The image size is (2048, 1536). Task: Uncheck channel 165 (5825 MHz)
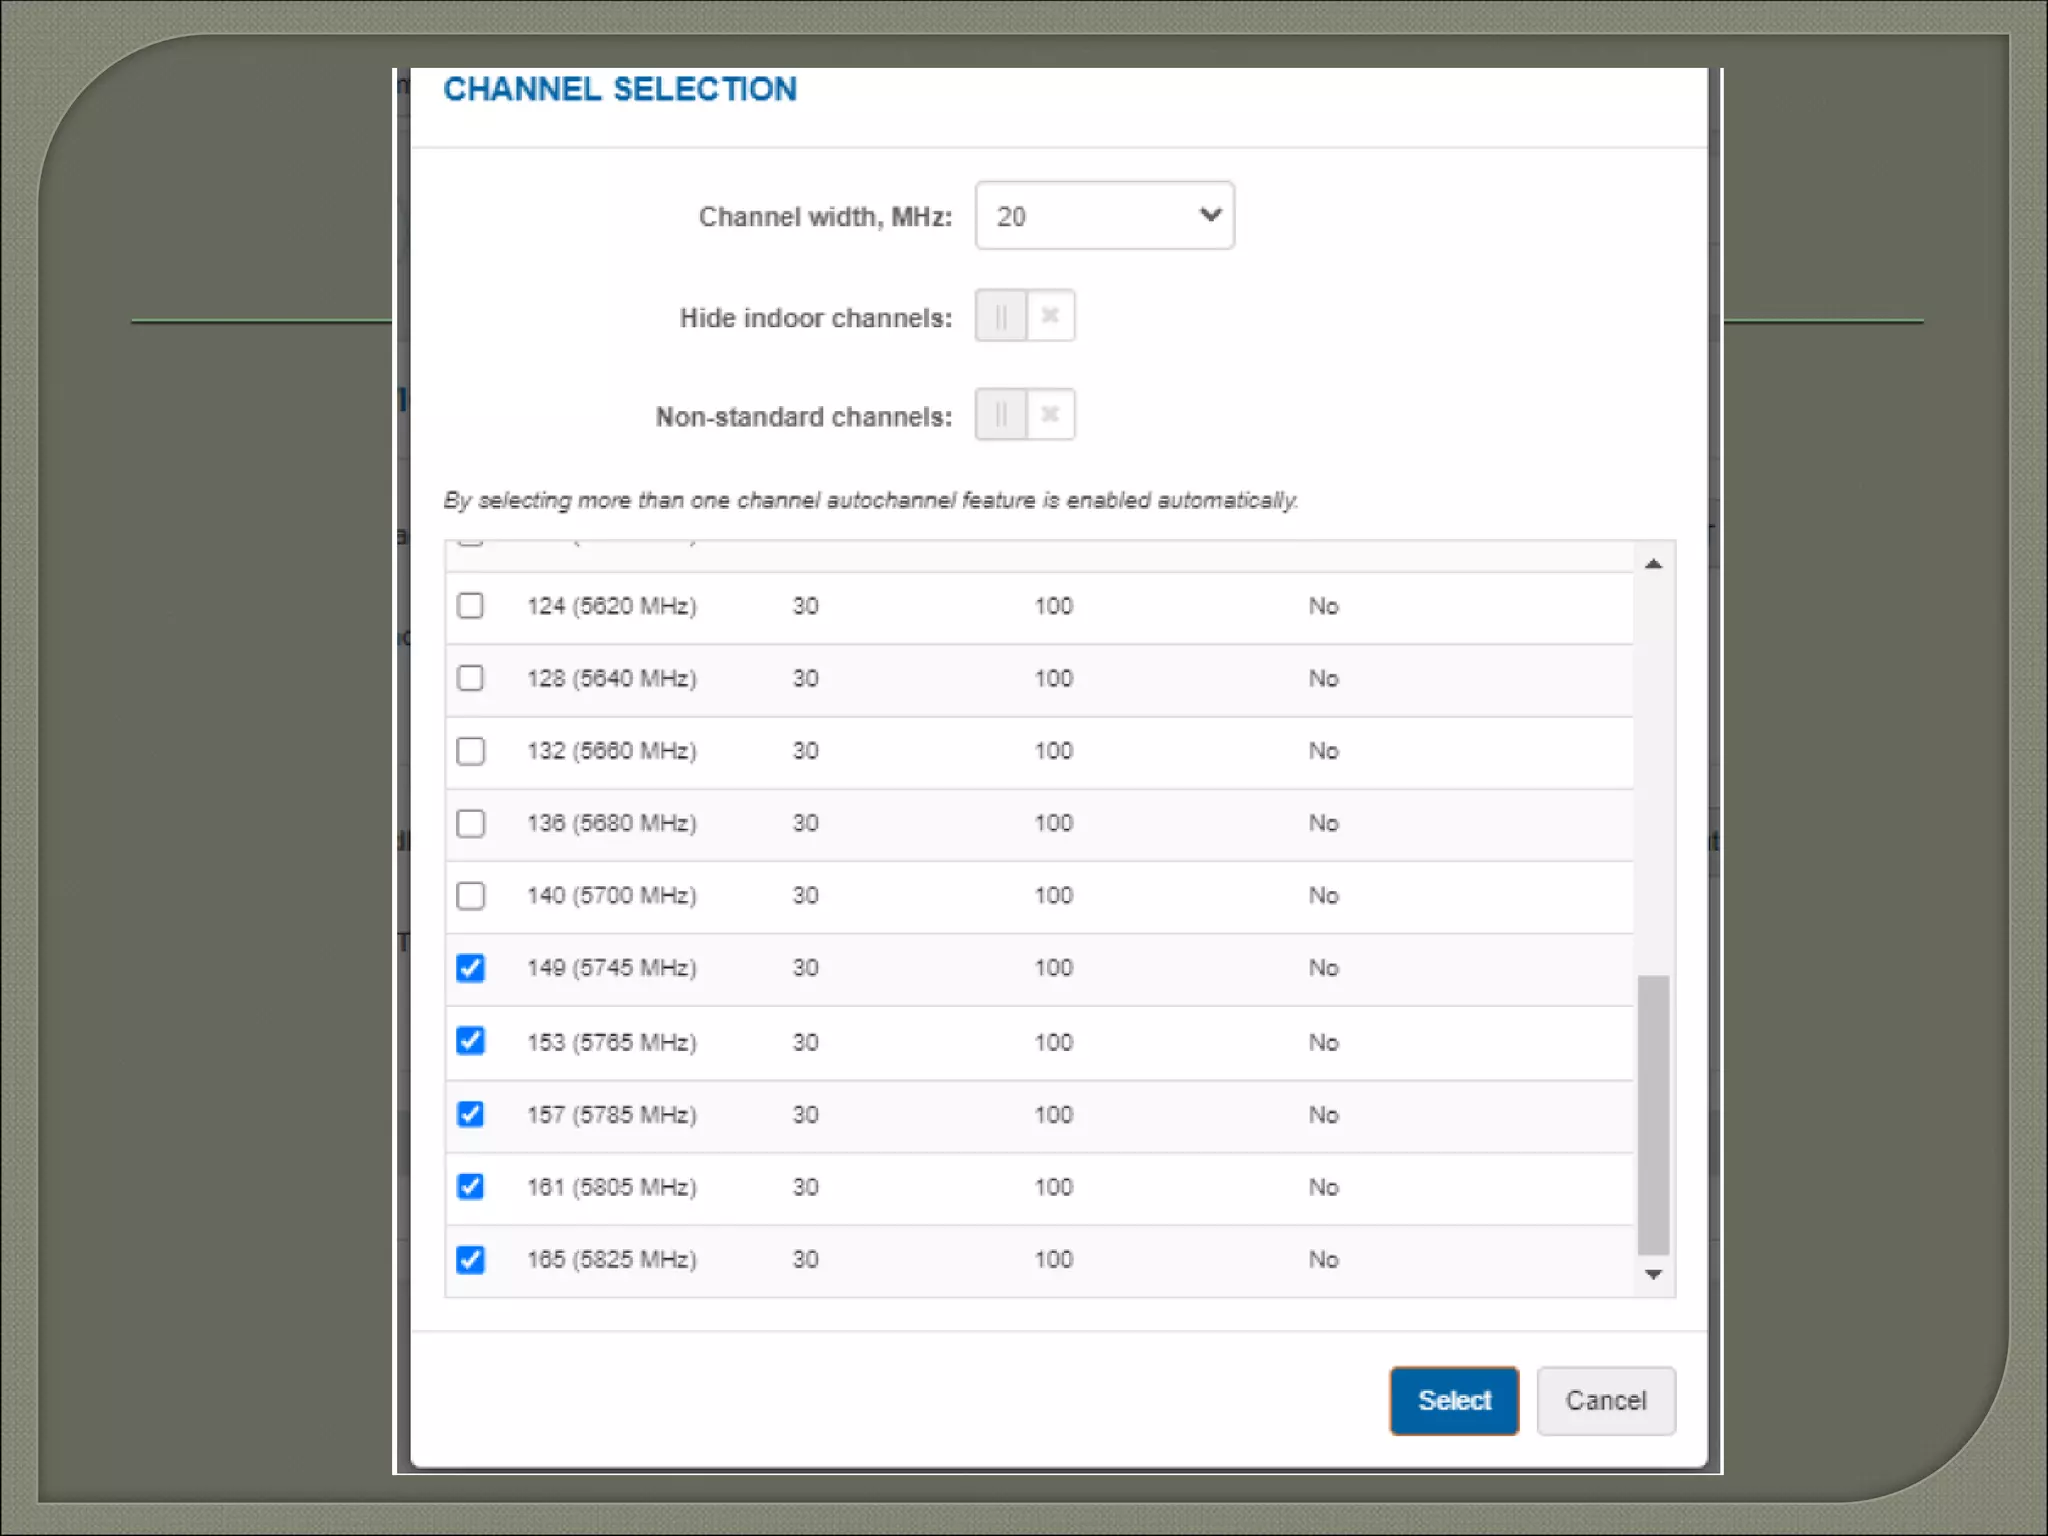coord(470,1259)
